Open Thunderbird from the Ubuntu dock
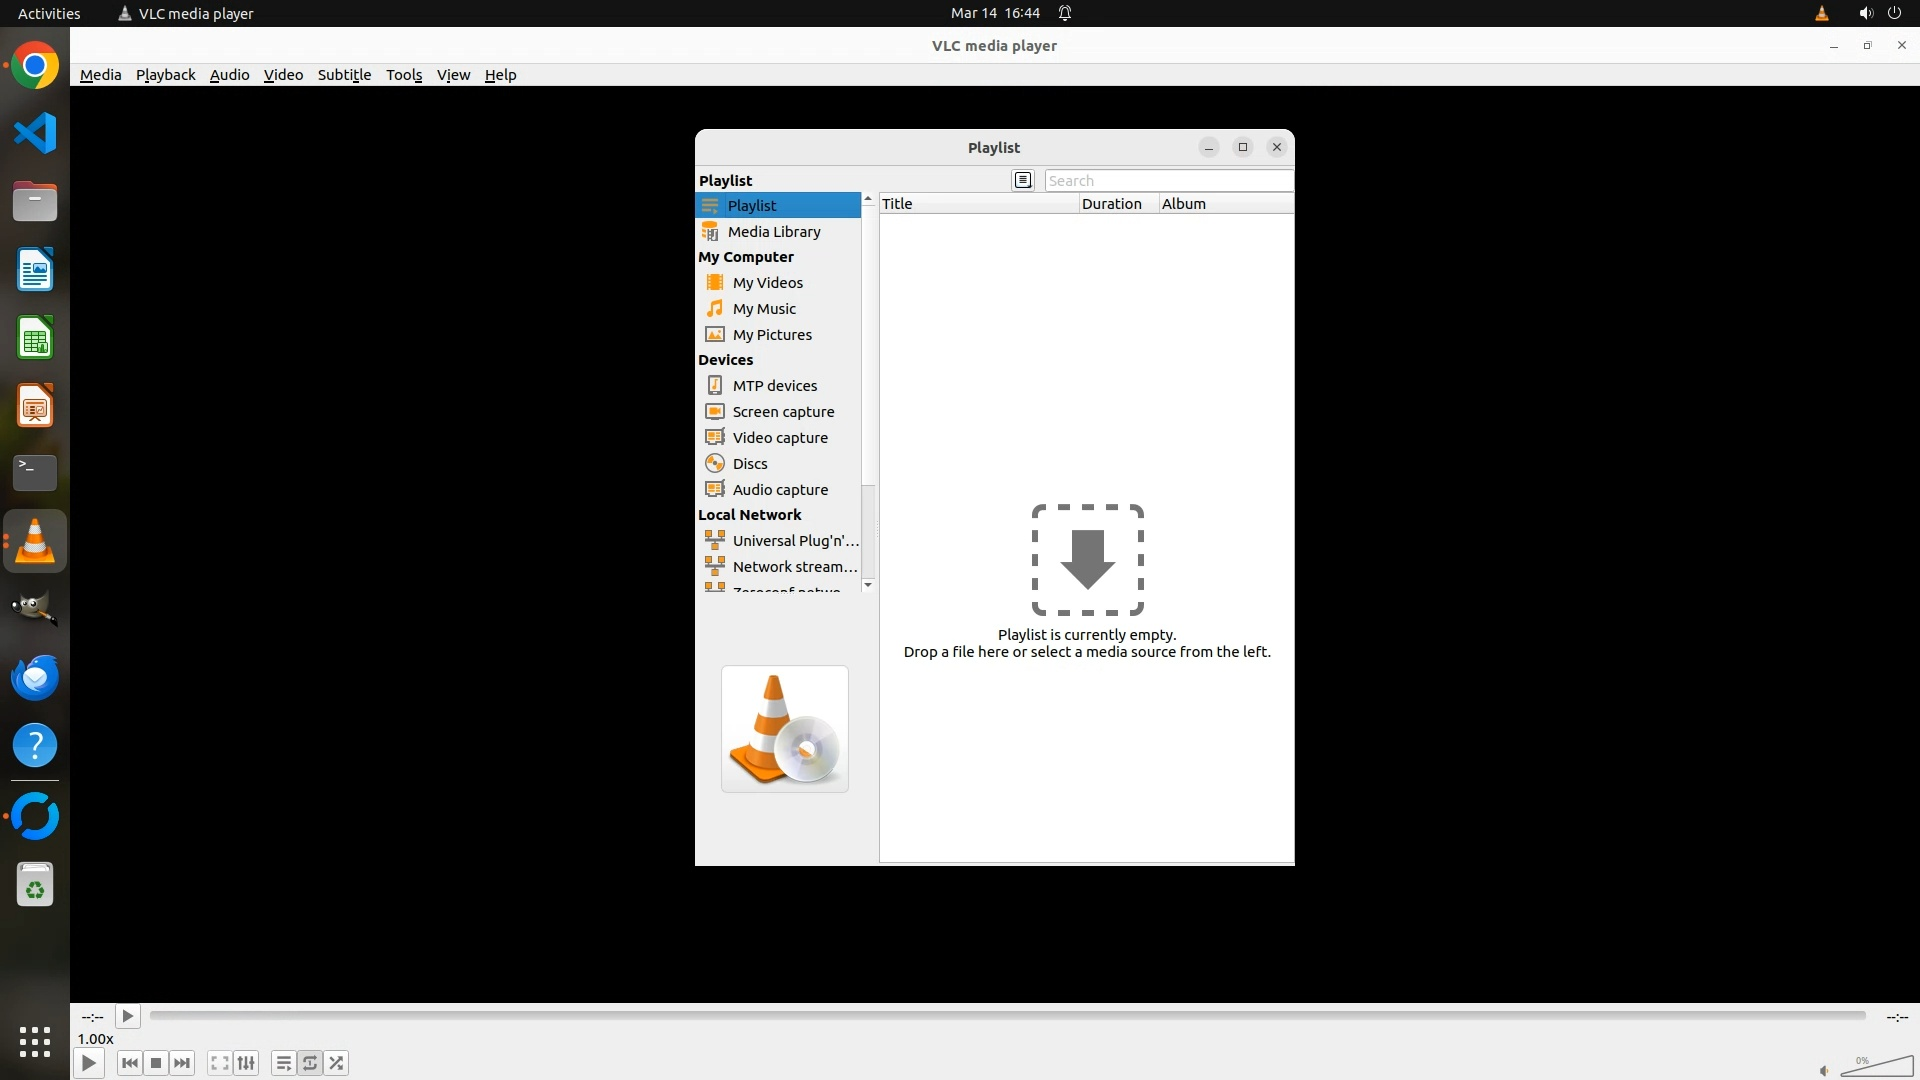The image size is (1920, 1080). 35,677
